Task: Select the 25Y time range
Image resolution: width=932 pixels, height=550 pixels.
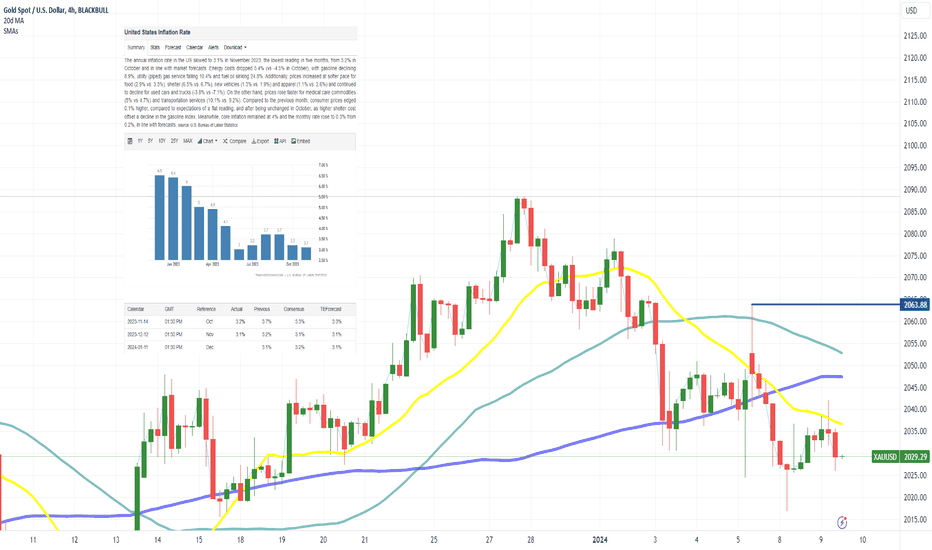Action: pos(174,142)
